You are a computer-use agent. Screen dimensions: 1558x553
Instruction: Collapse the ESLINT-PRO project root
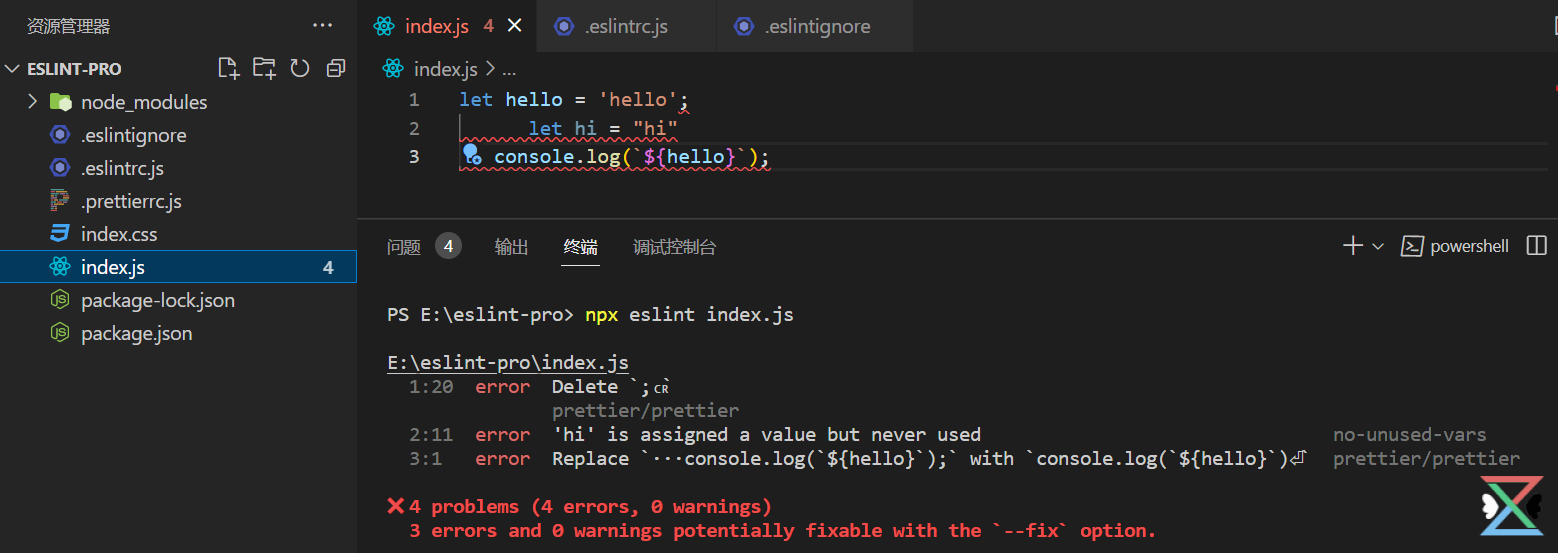[13, 69]
